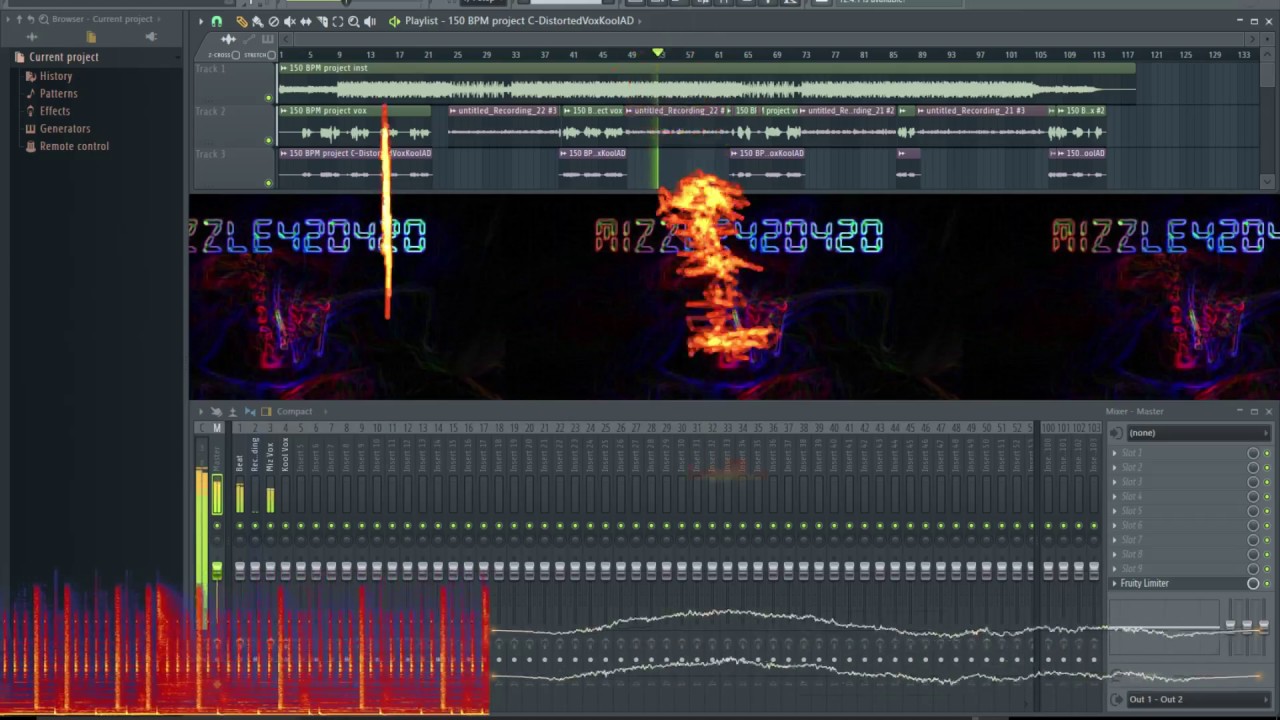The height and width of the screenshot is (720, 1280).
Task: Toggle the Track 3 mute LED
Action: pyautogui.click(x=268, y=183)
